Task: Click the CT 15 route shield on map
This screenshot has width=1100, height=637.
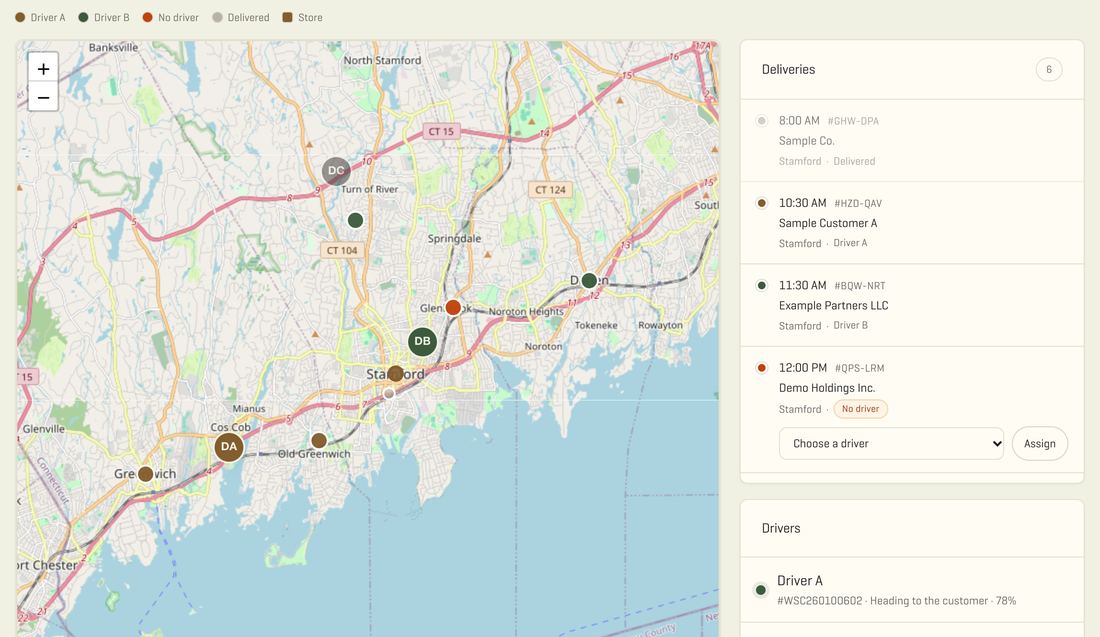Action: click(x=441, y=131)
